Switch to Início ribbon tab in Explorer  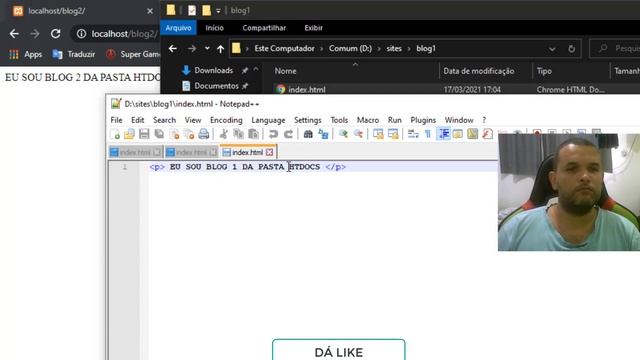pos(215,28)
